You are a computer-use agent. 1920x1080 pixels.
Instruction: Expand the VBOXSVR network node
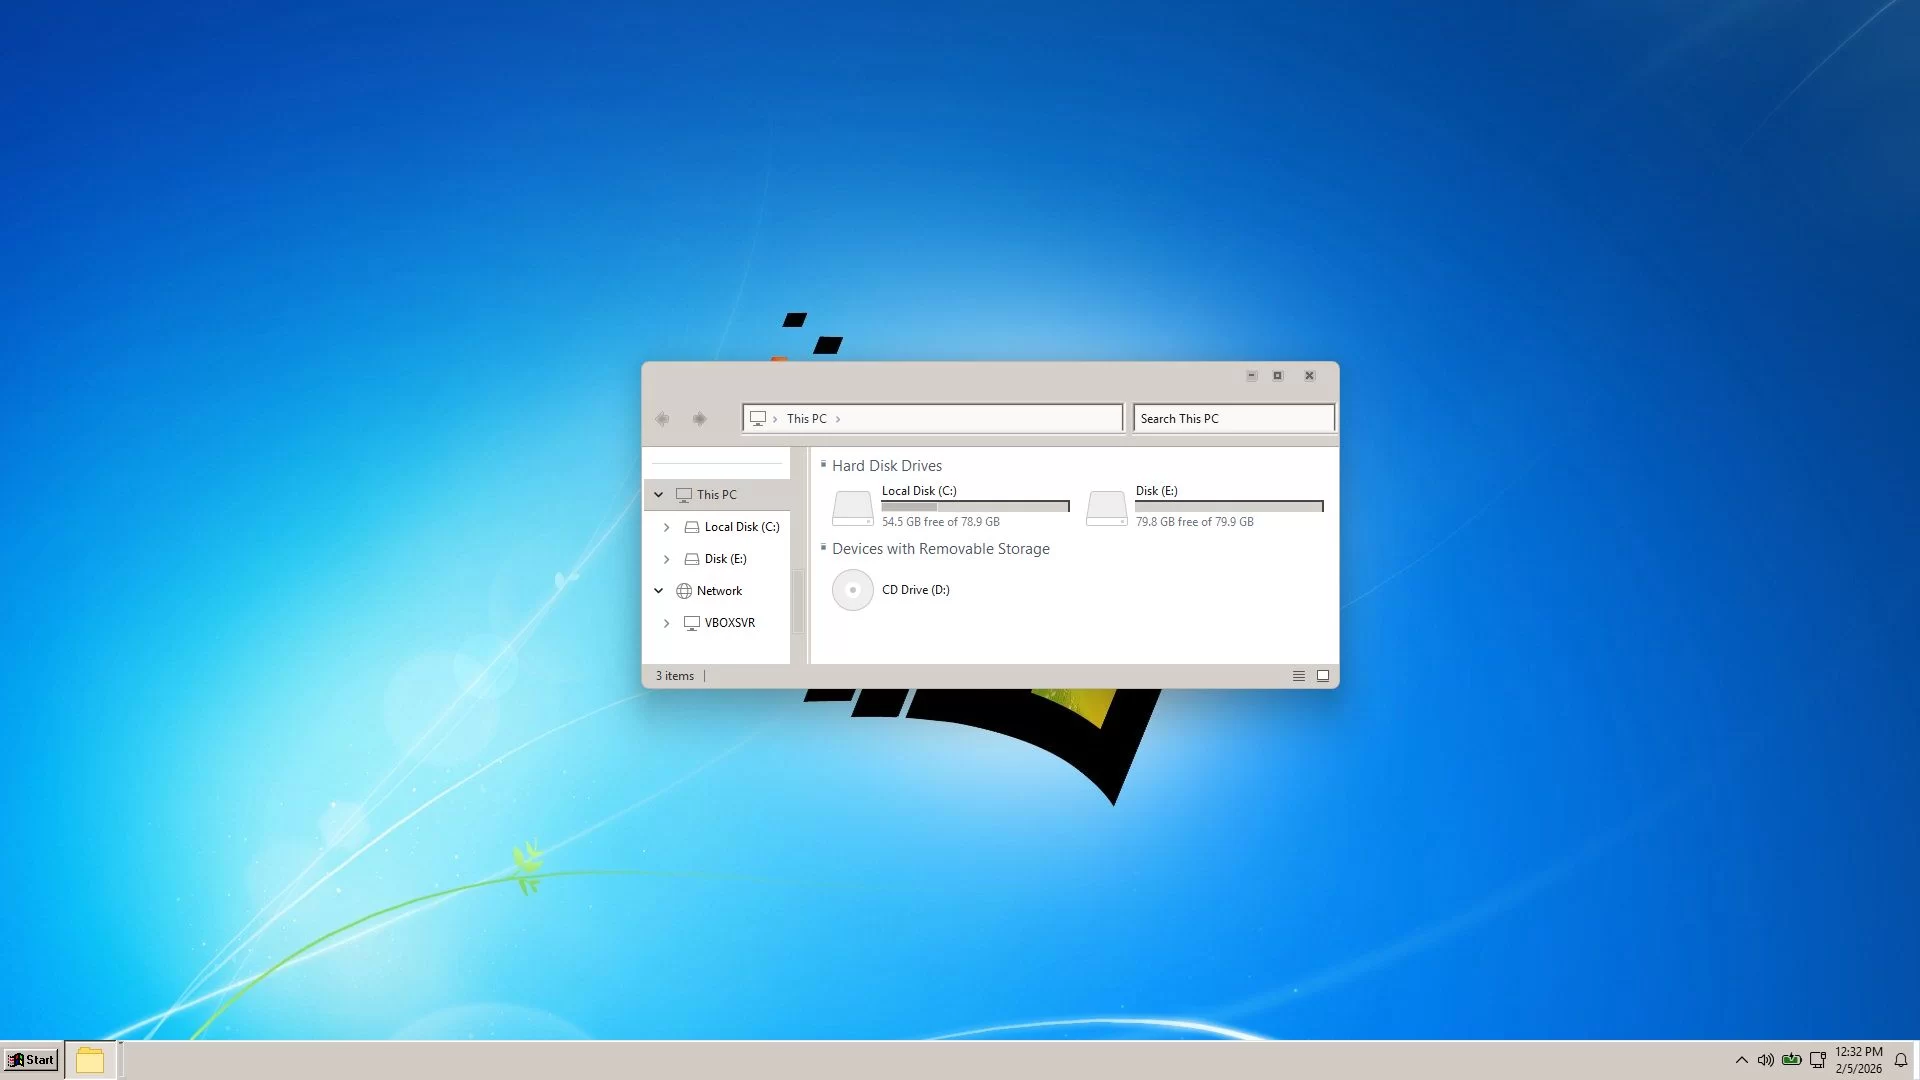pos(667,623)
